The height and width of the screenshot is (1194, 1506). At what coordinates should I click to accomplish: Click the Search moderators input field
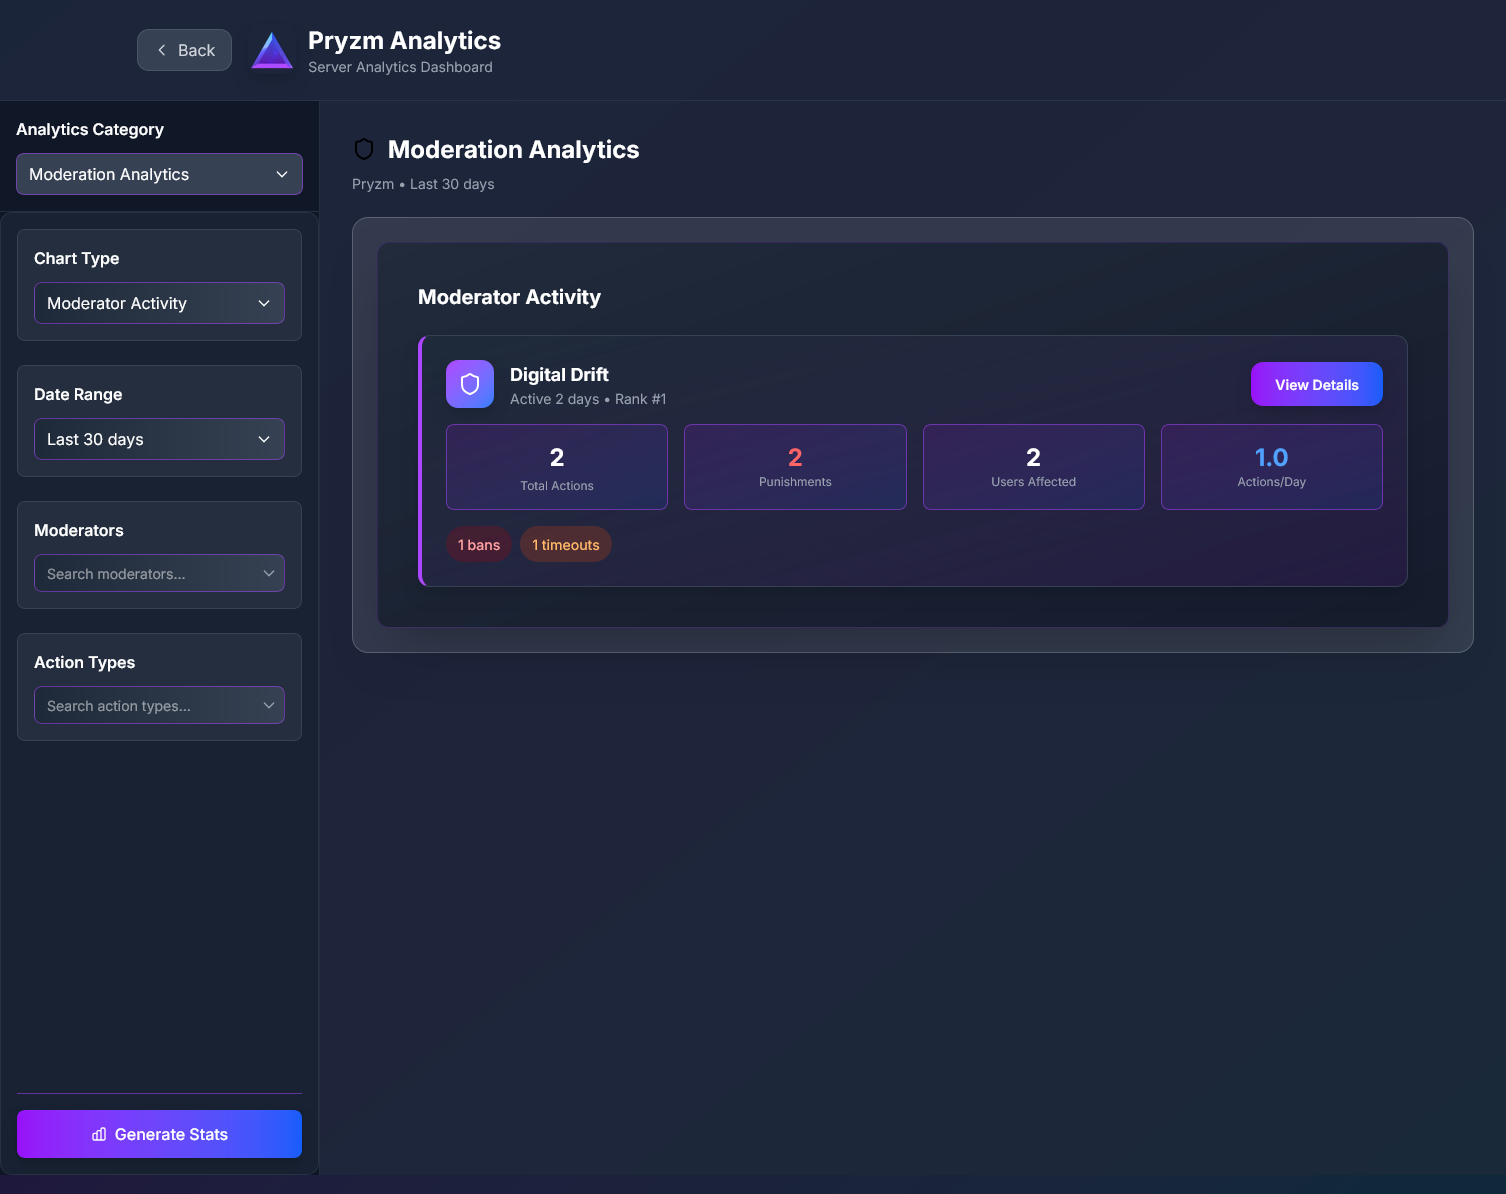pyautogui.click(x=159, y=573)
